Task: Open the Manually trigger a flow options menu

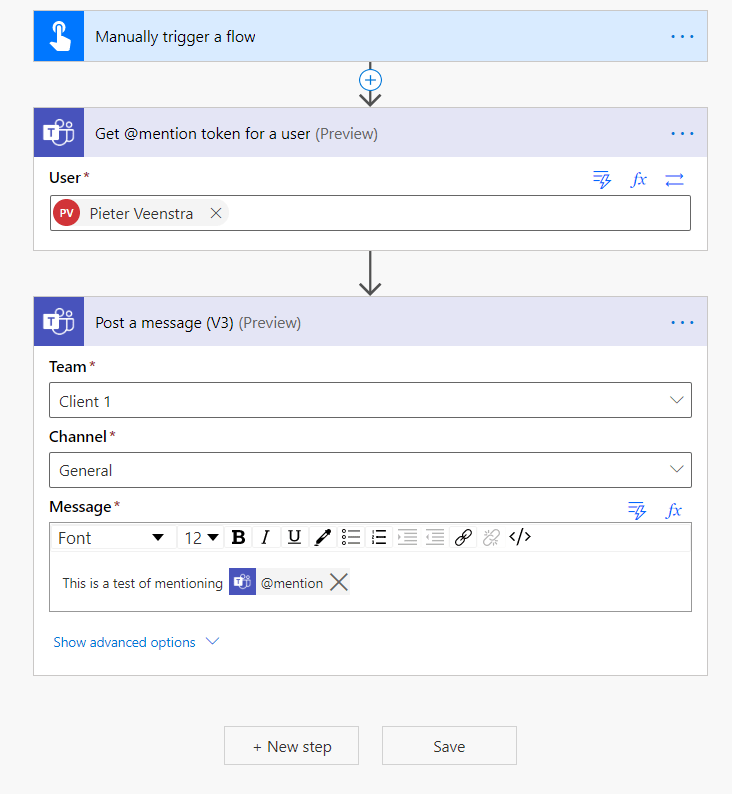Action: point(682,36)
